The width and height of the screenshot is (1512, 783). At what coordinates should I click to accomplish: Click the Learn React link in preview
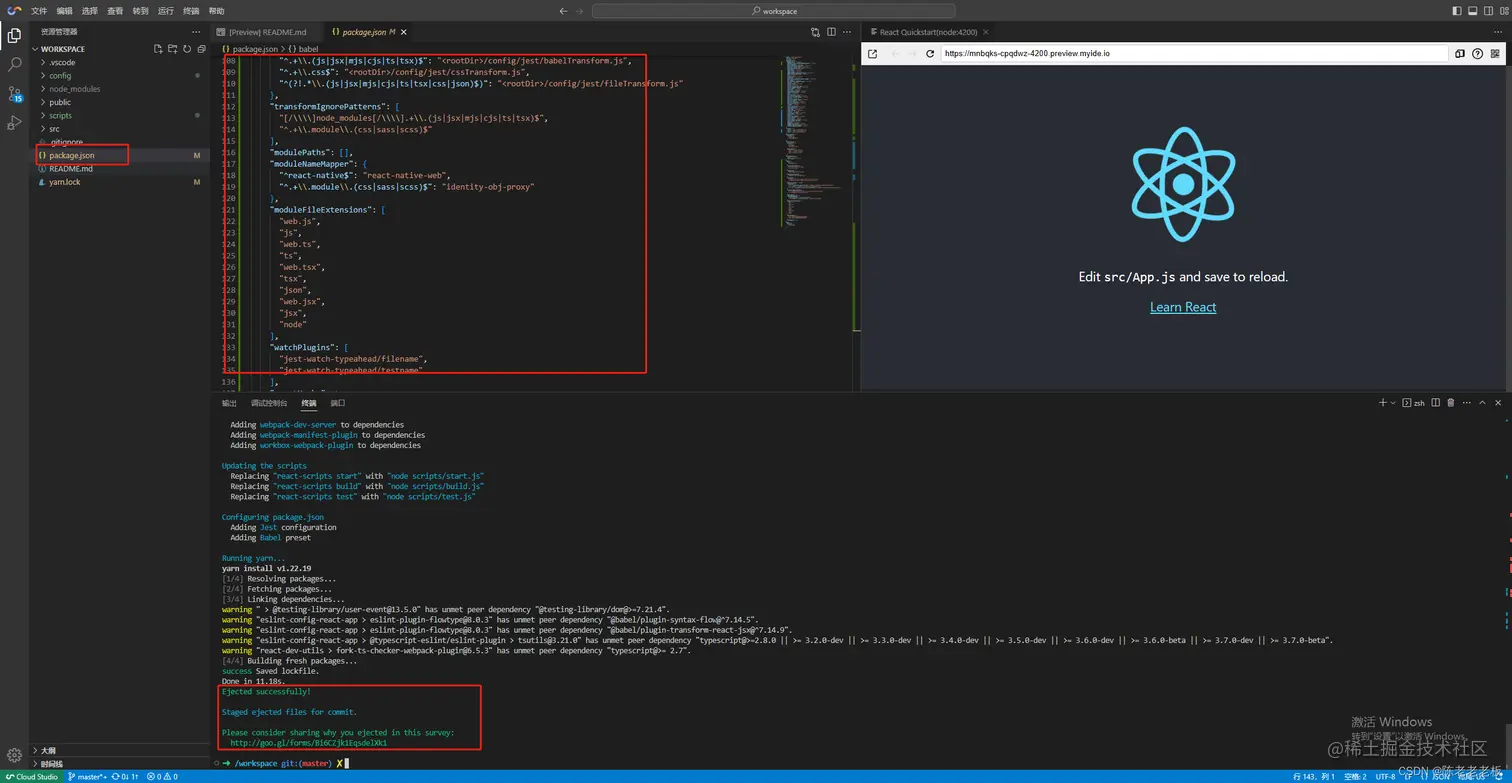1183,307
